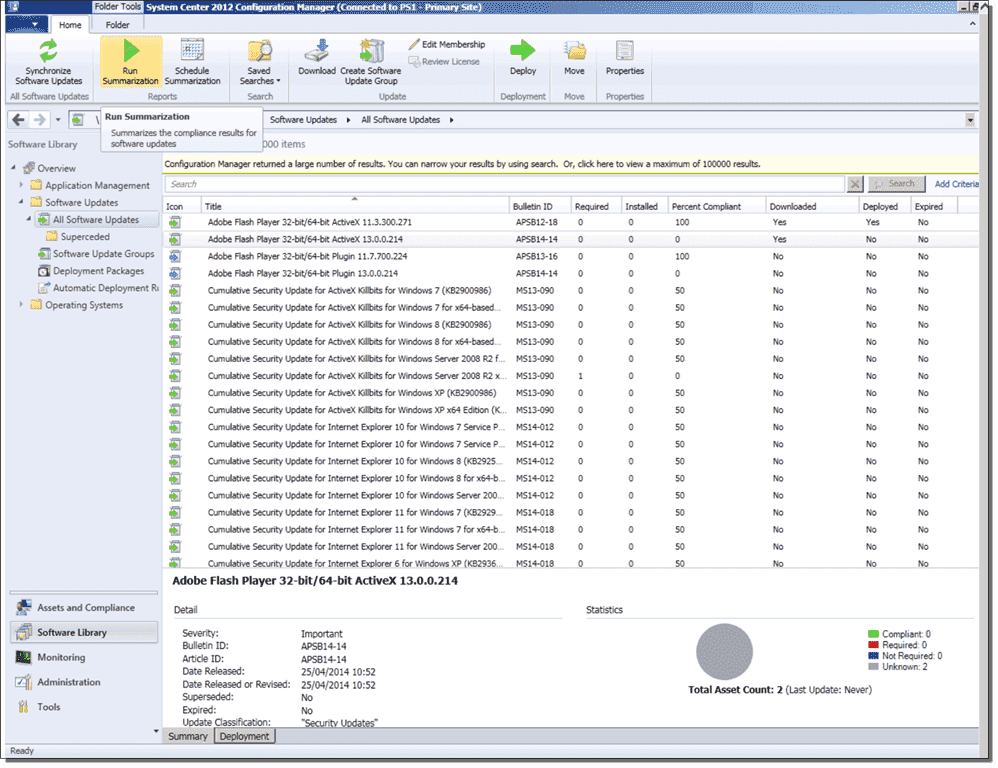Open the Deployment tab at the bottom
Image resolution: width=998 pixels, height=768 pixels.
tap(244, 735)
